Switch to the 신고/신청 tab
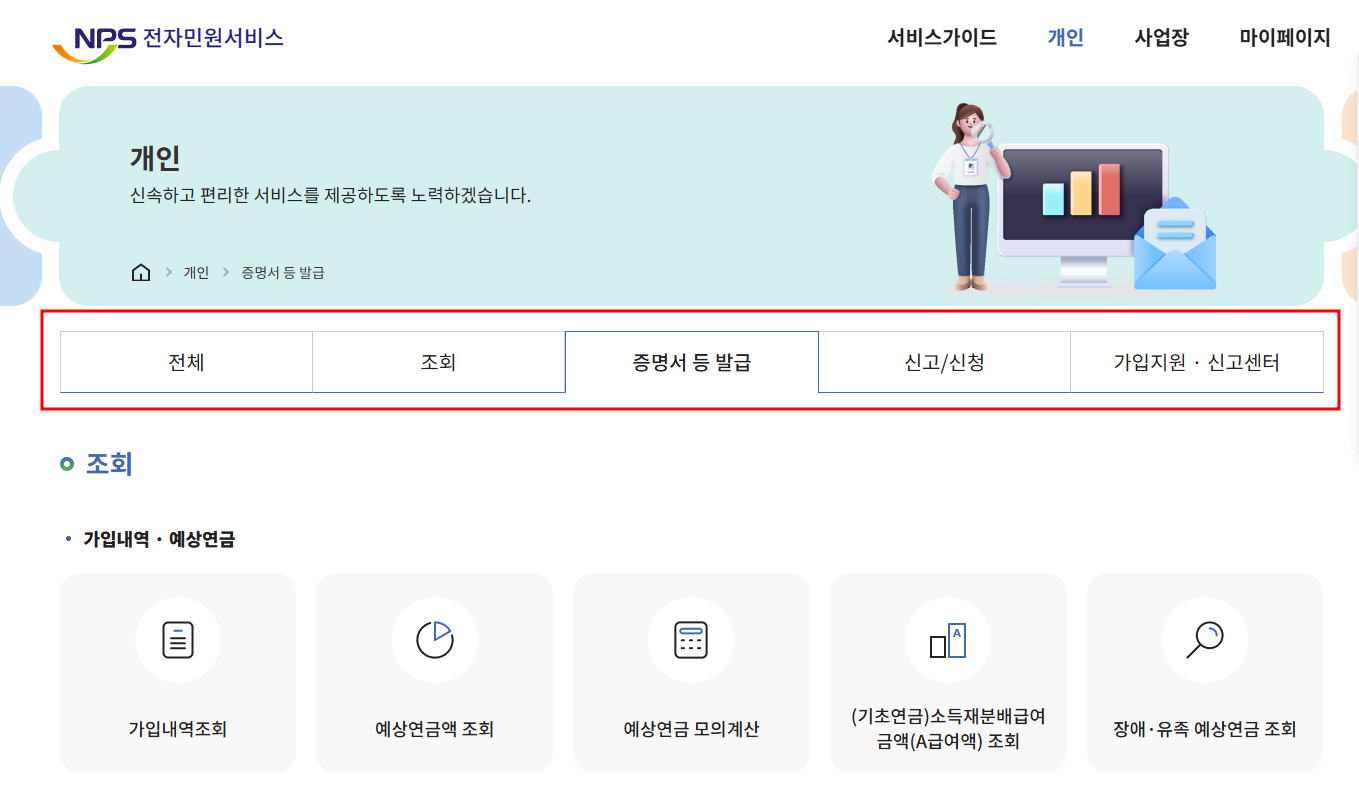The width and height of the screenshot is (1359, 808). 944,361
